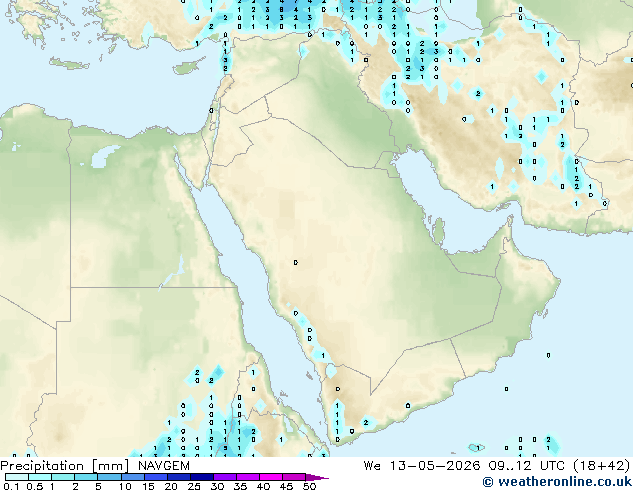Screen dimensions: 634x490
Task: Click the '15' legend scale label
Action: (148, 486)
